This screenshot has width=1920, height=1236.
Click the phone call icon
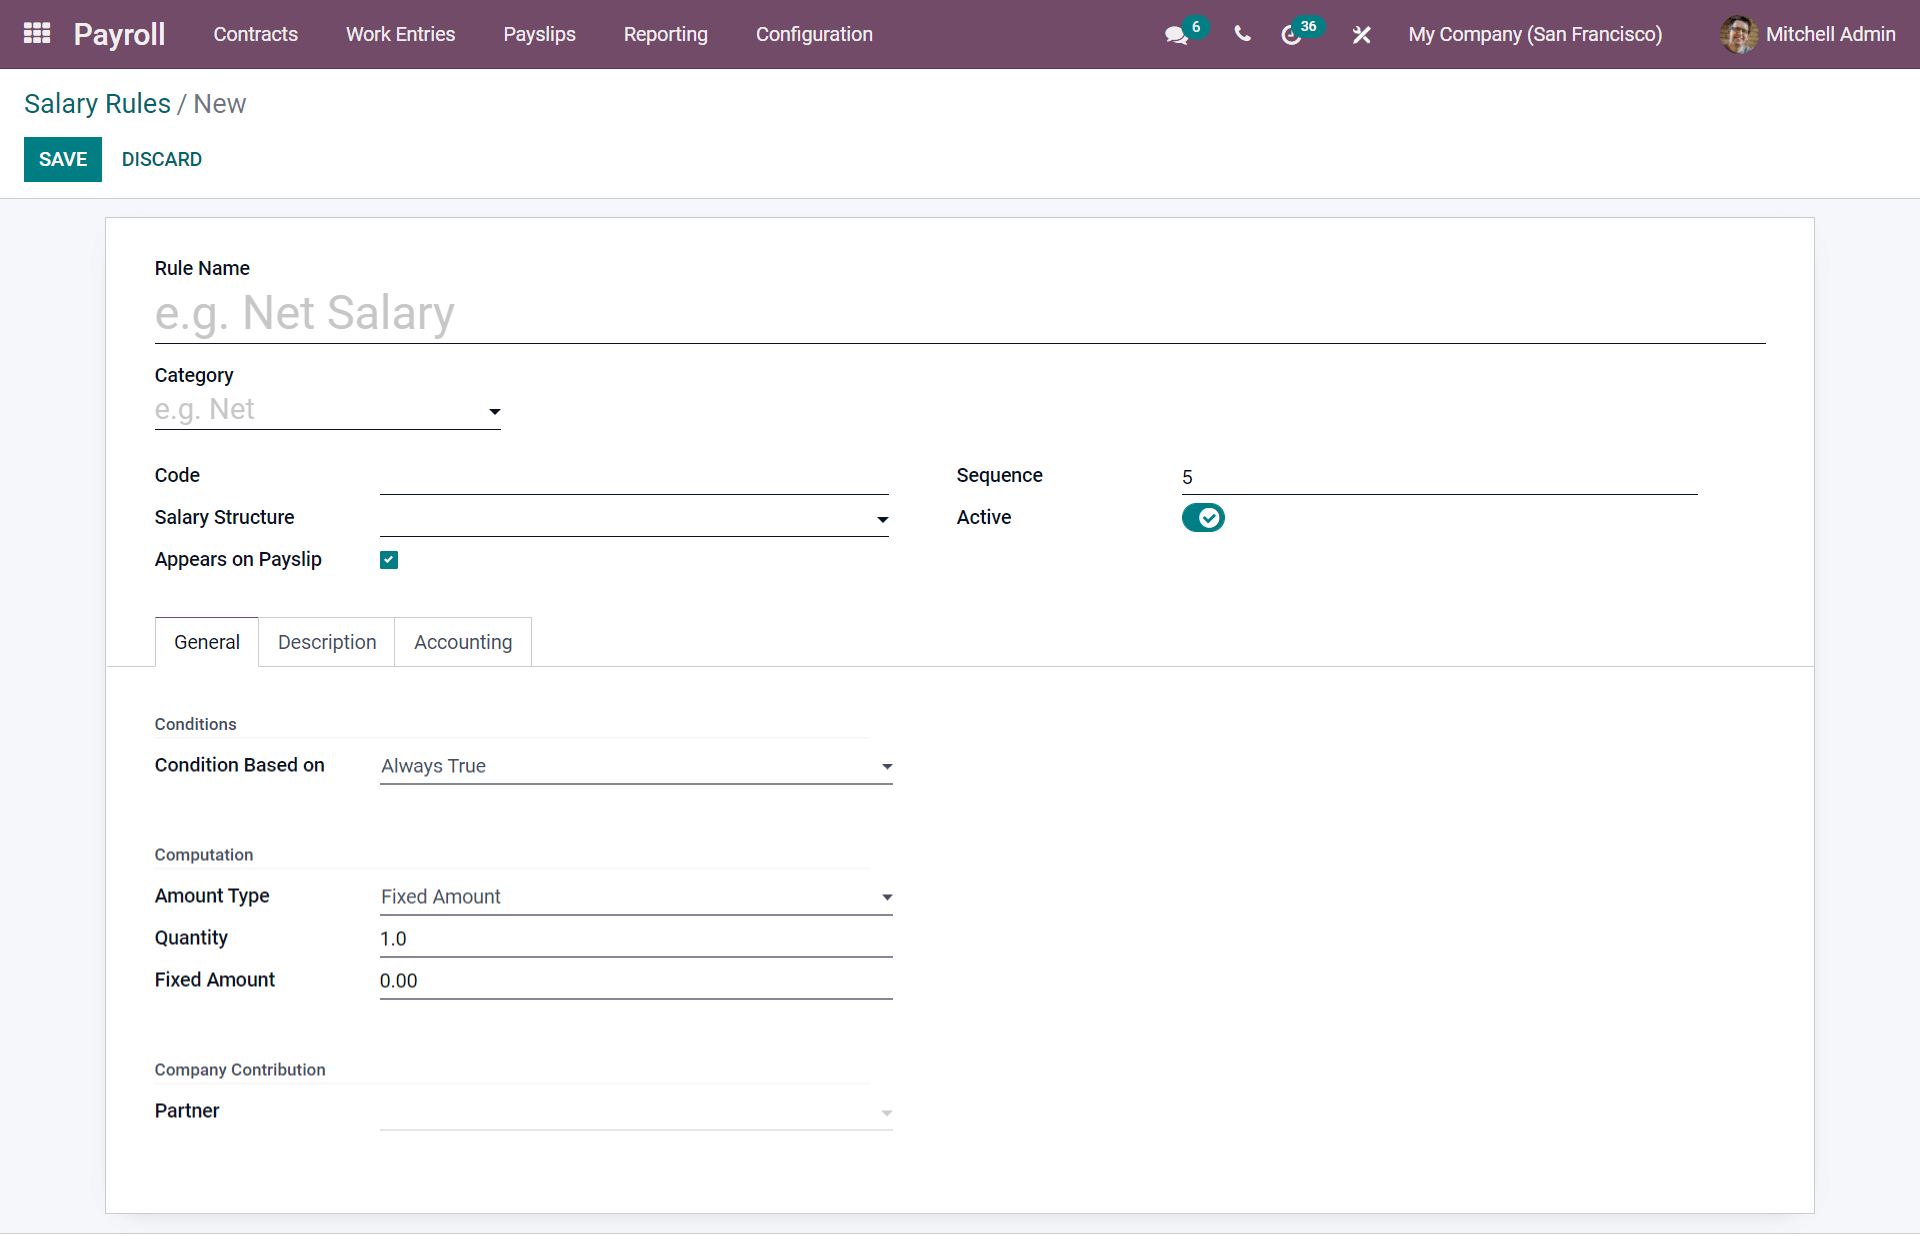pyautogui.click(x=1240, y=34)
